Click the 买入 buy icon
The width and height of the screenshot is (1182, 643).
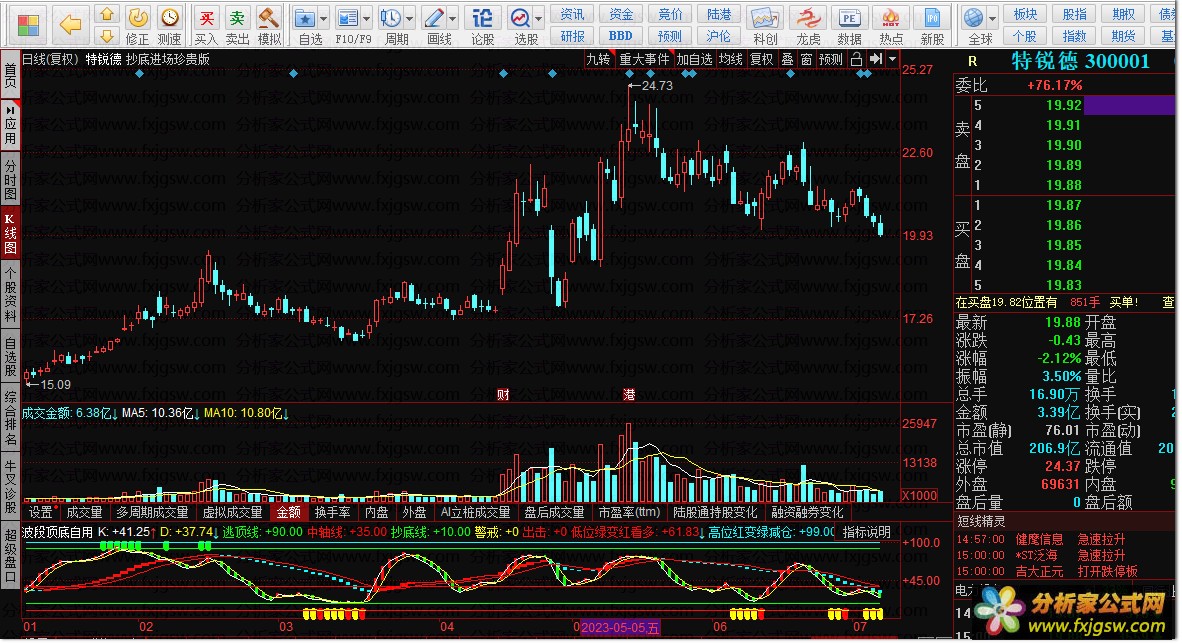pos(206,25)
